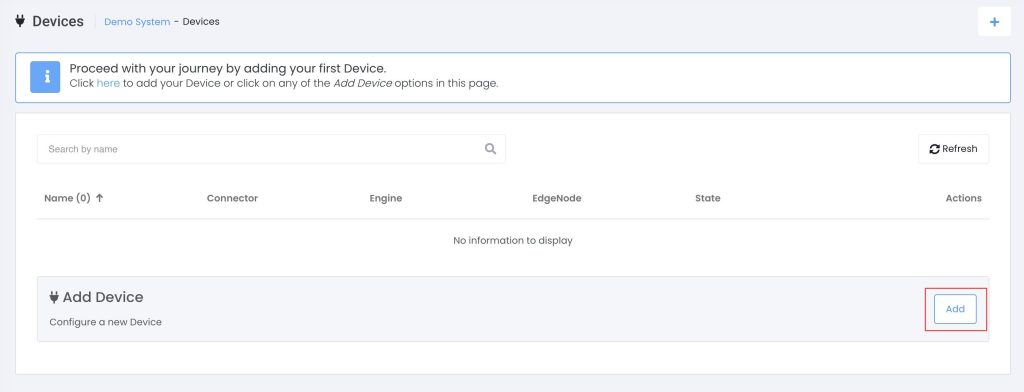
Task: Click the Engine column header
Action: coord(386,198)
